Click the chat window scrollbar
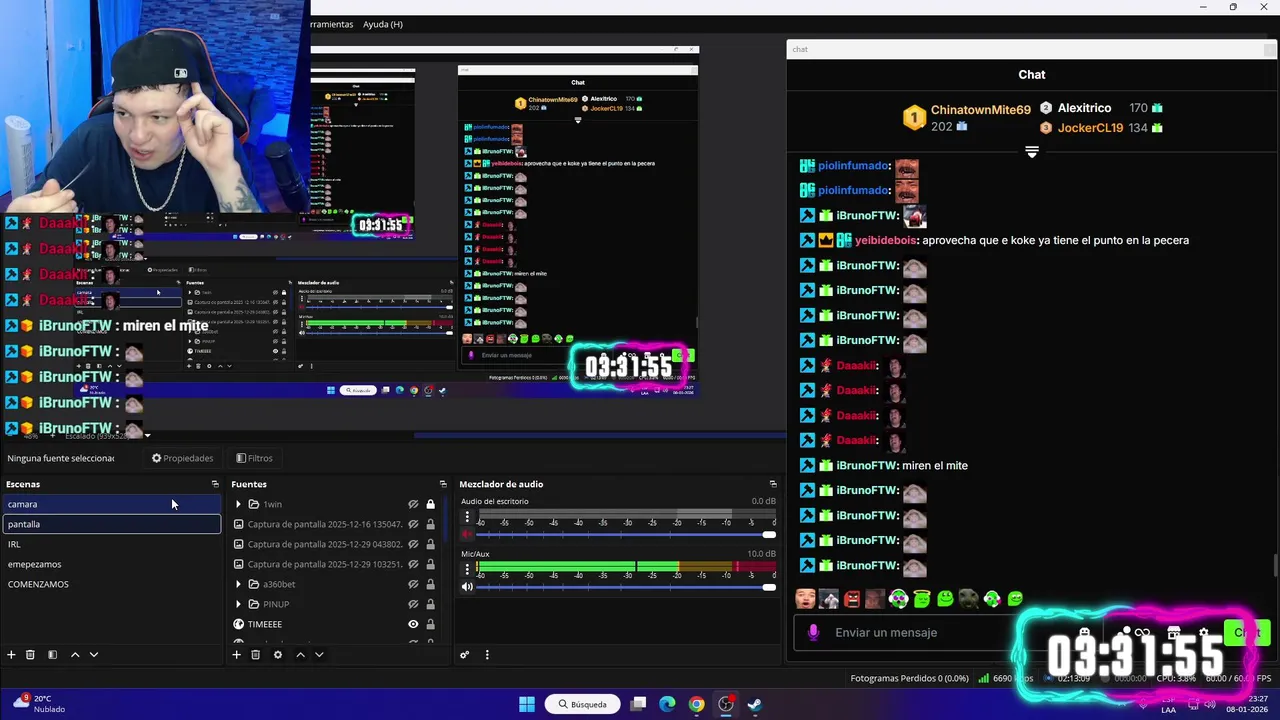 (1275, 565)
